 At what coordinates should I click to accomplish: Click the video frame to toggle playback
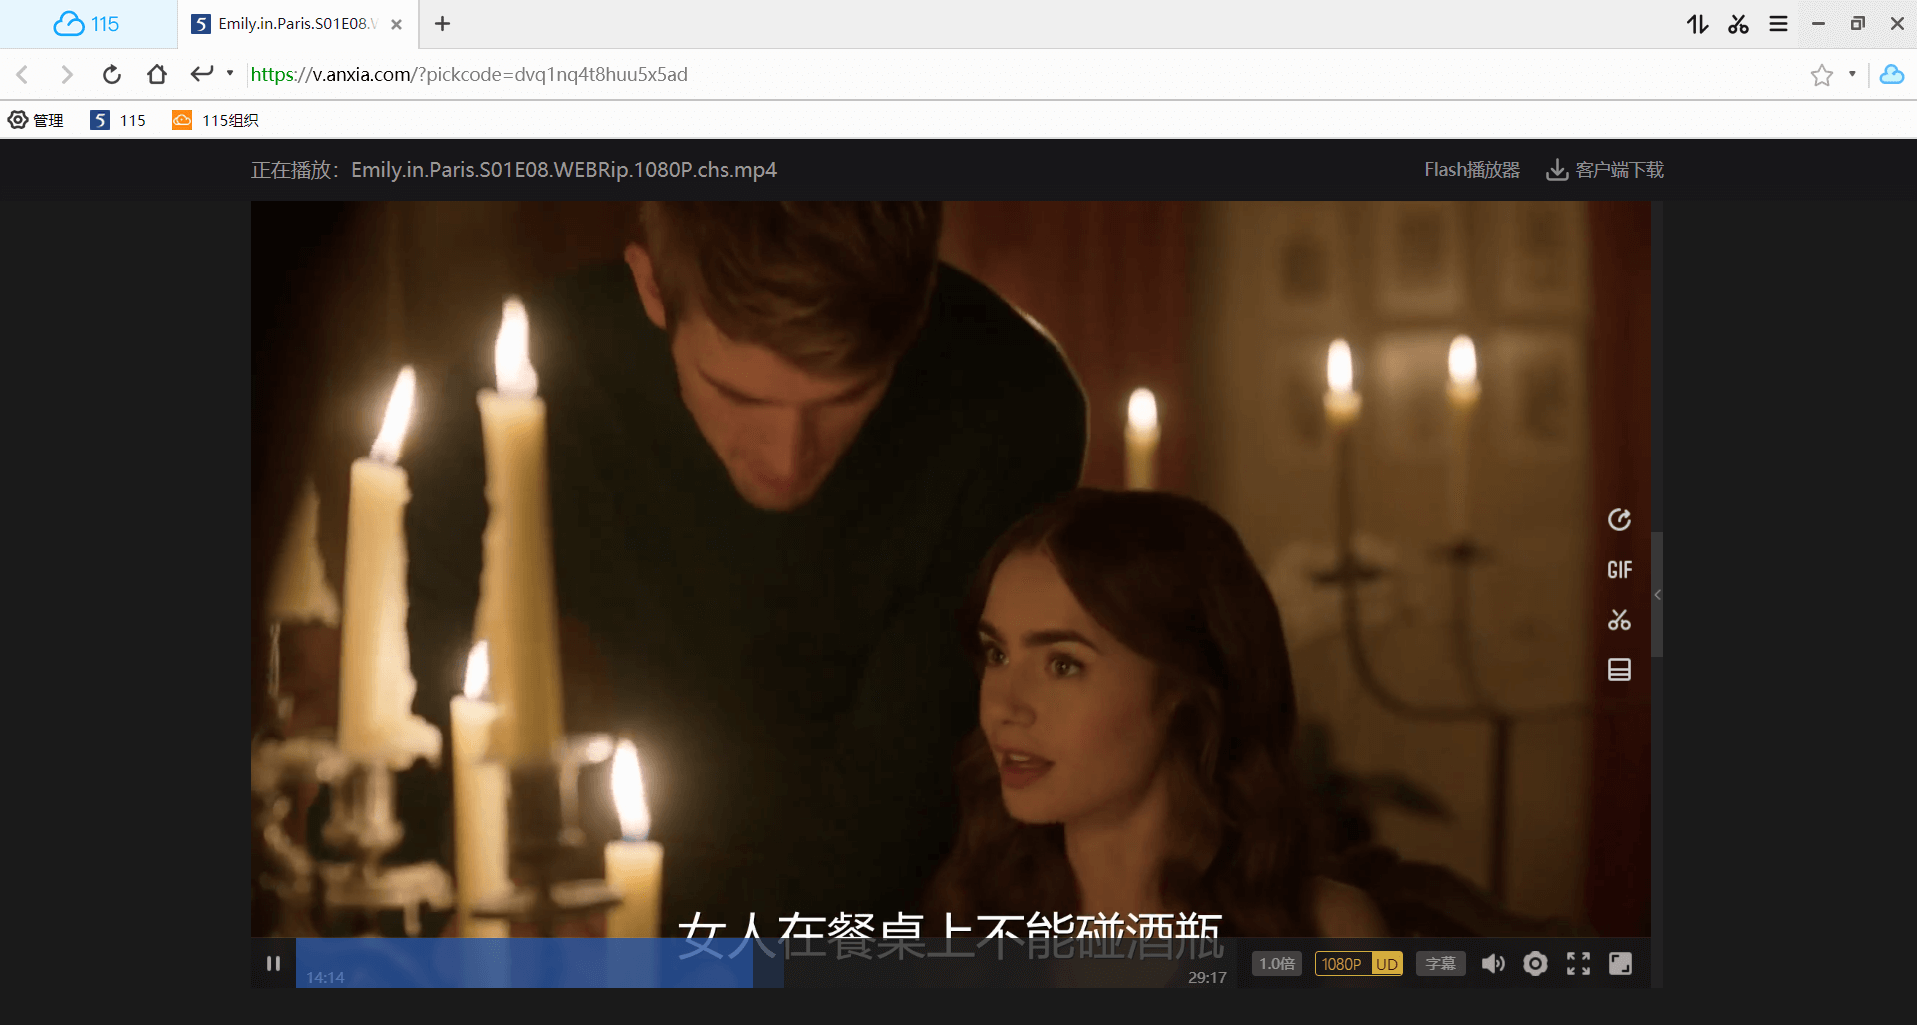(950, 570)
